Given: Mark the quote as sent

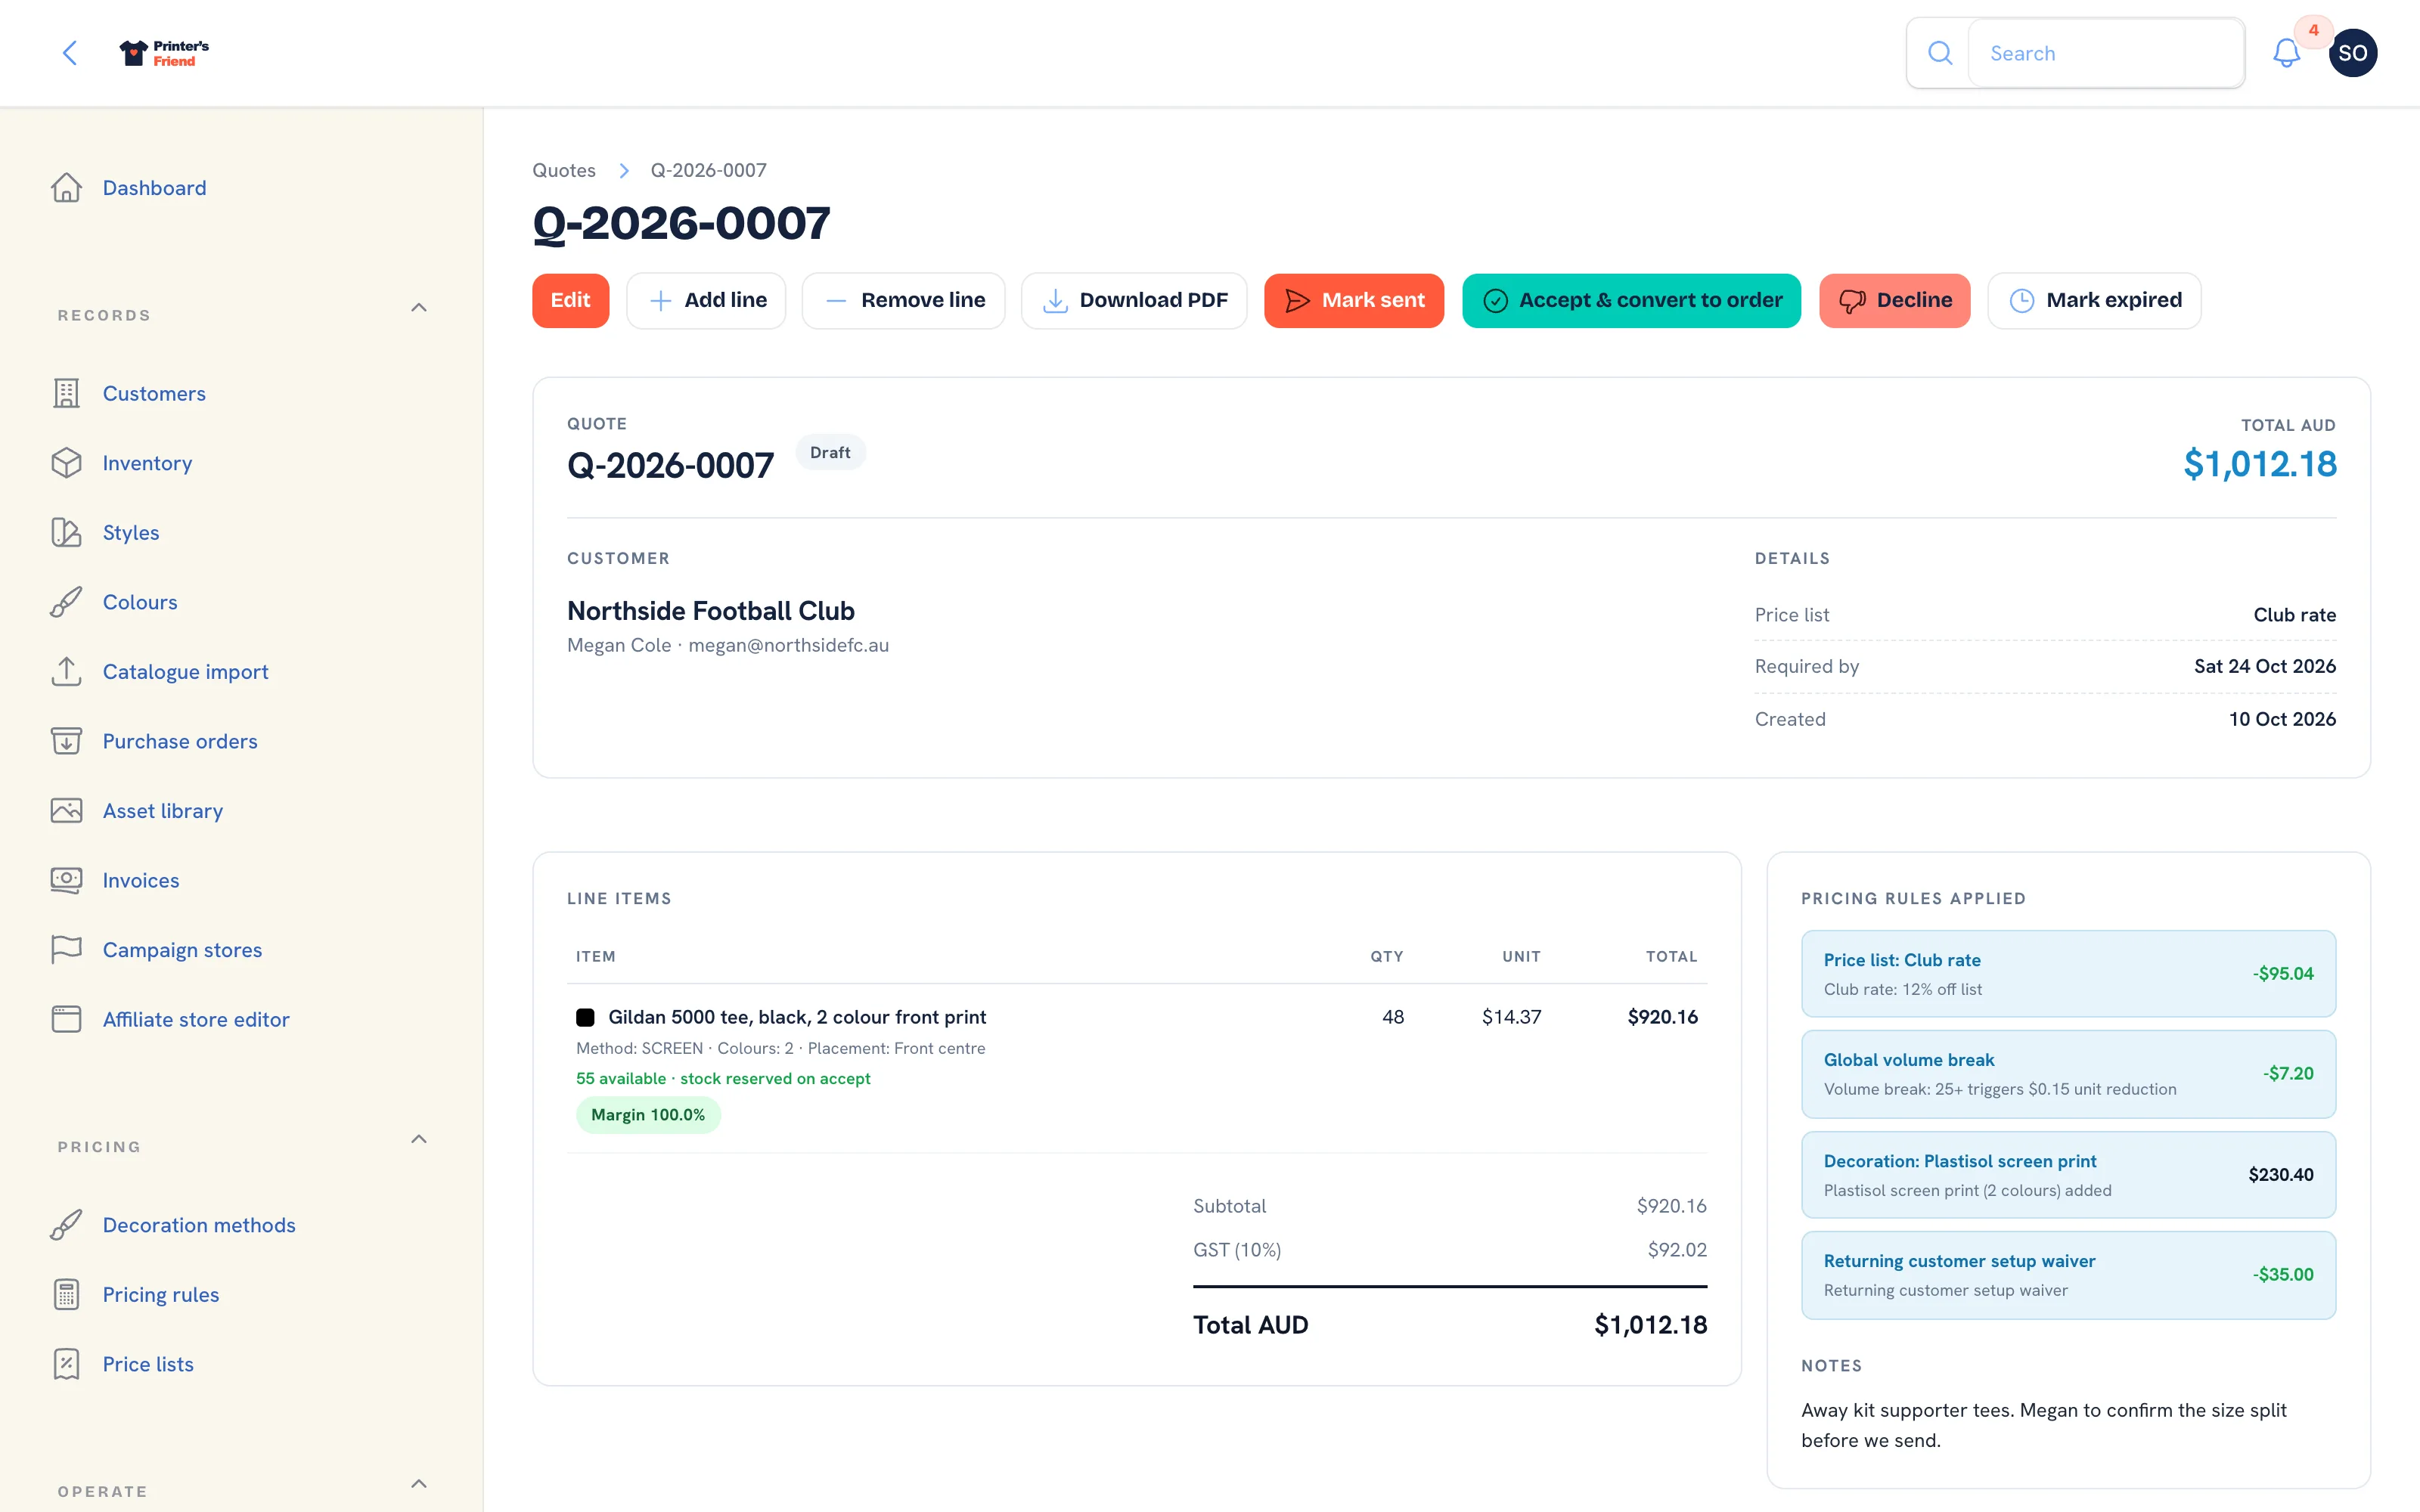Looking at the screenshot, I should tap(1354, 300).
